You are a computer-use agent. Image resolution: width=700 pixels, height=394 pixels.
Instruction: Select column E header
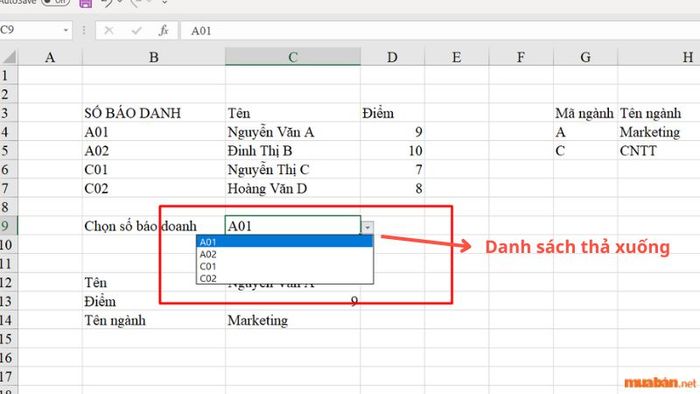(456, 57)
